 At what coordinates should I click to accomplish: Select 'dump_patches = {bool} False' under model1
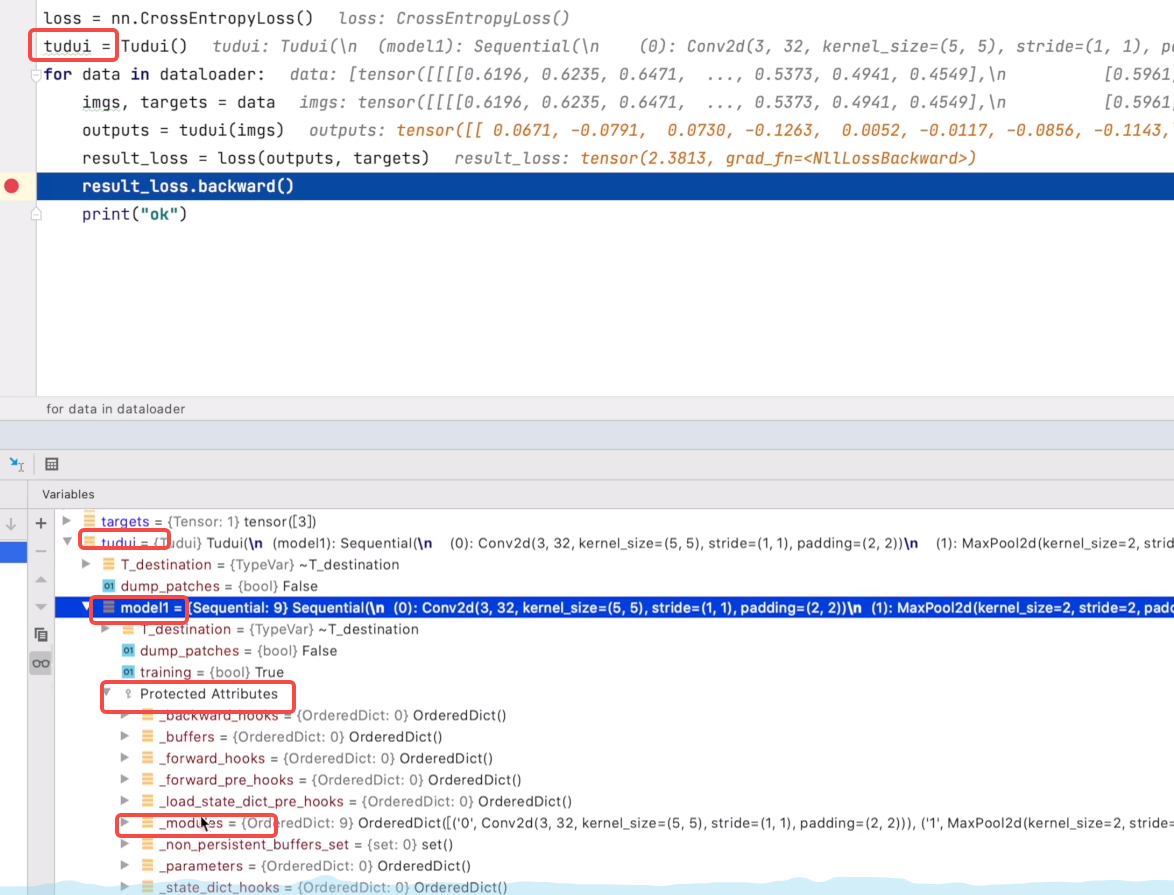(614, 651)
